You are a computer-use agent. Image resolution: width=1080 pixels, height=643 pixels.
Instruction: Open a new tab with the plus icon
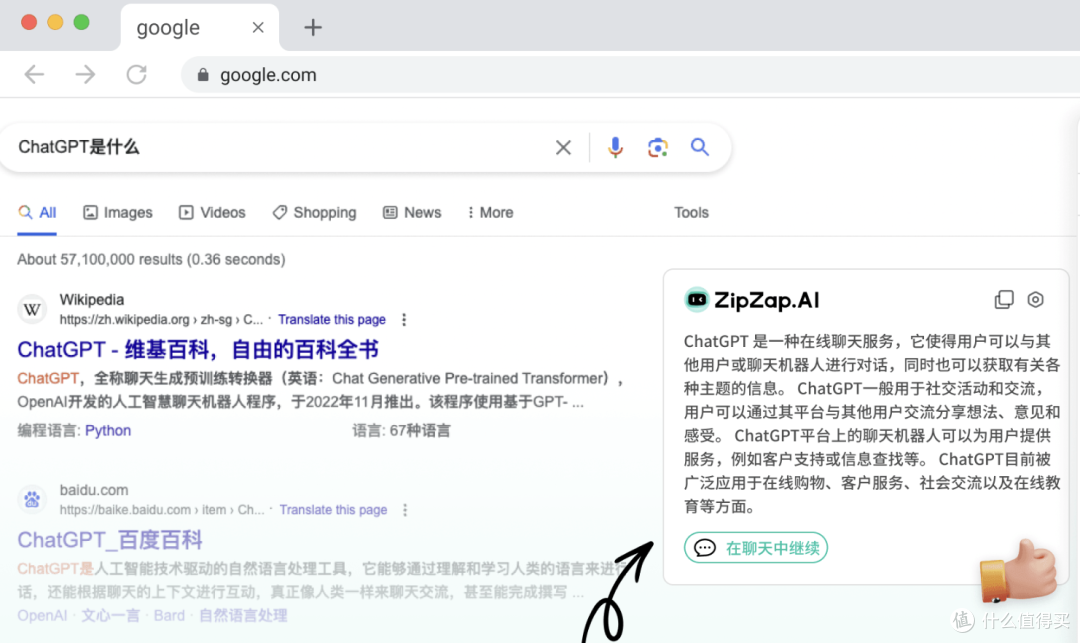[313, 28]
